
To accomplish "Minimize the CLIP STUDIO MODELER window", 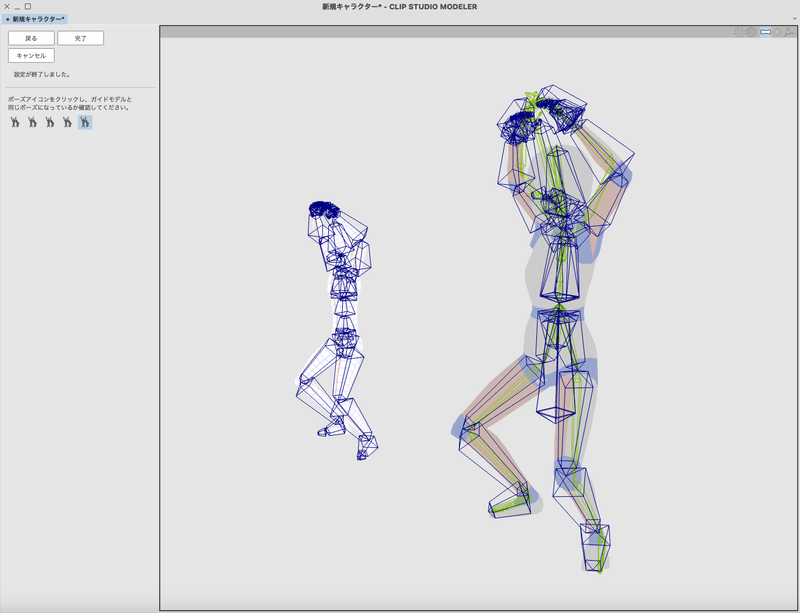I will 16,6.
